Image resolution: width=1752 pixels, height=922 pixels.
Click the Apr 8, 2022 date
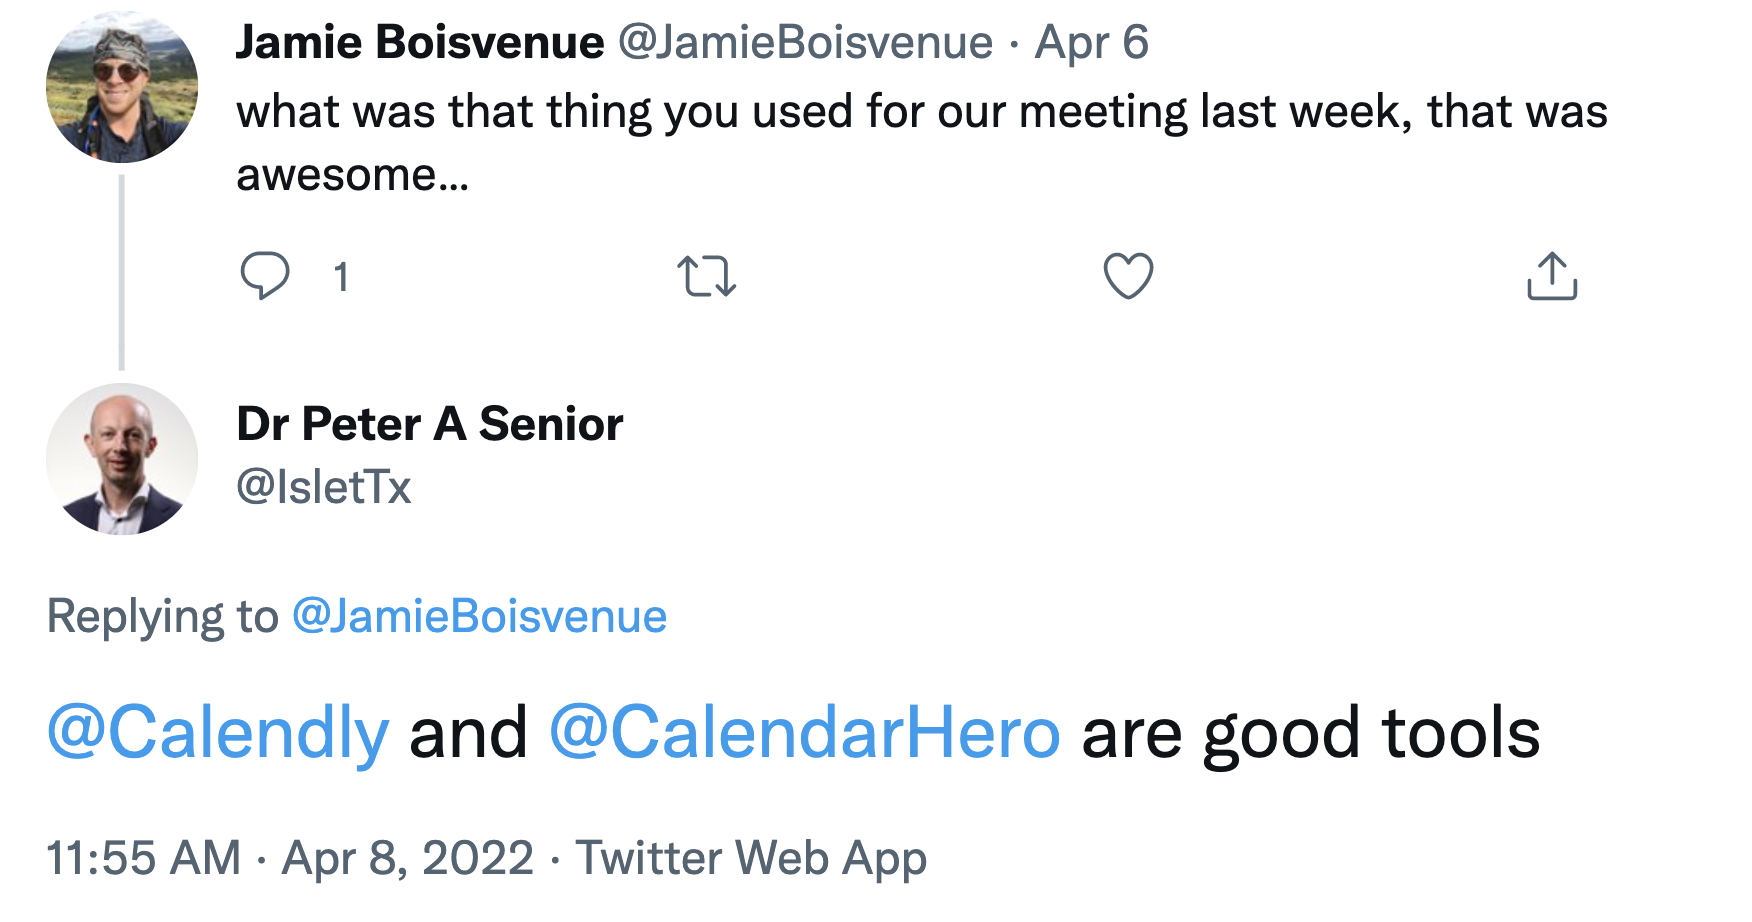pyautogui.click(x=408, y=858)
